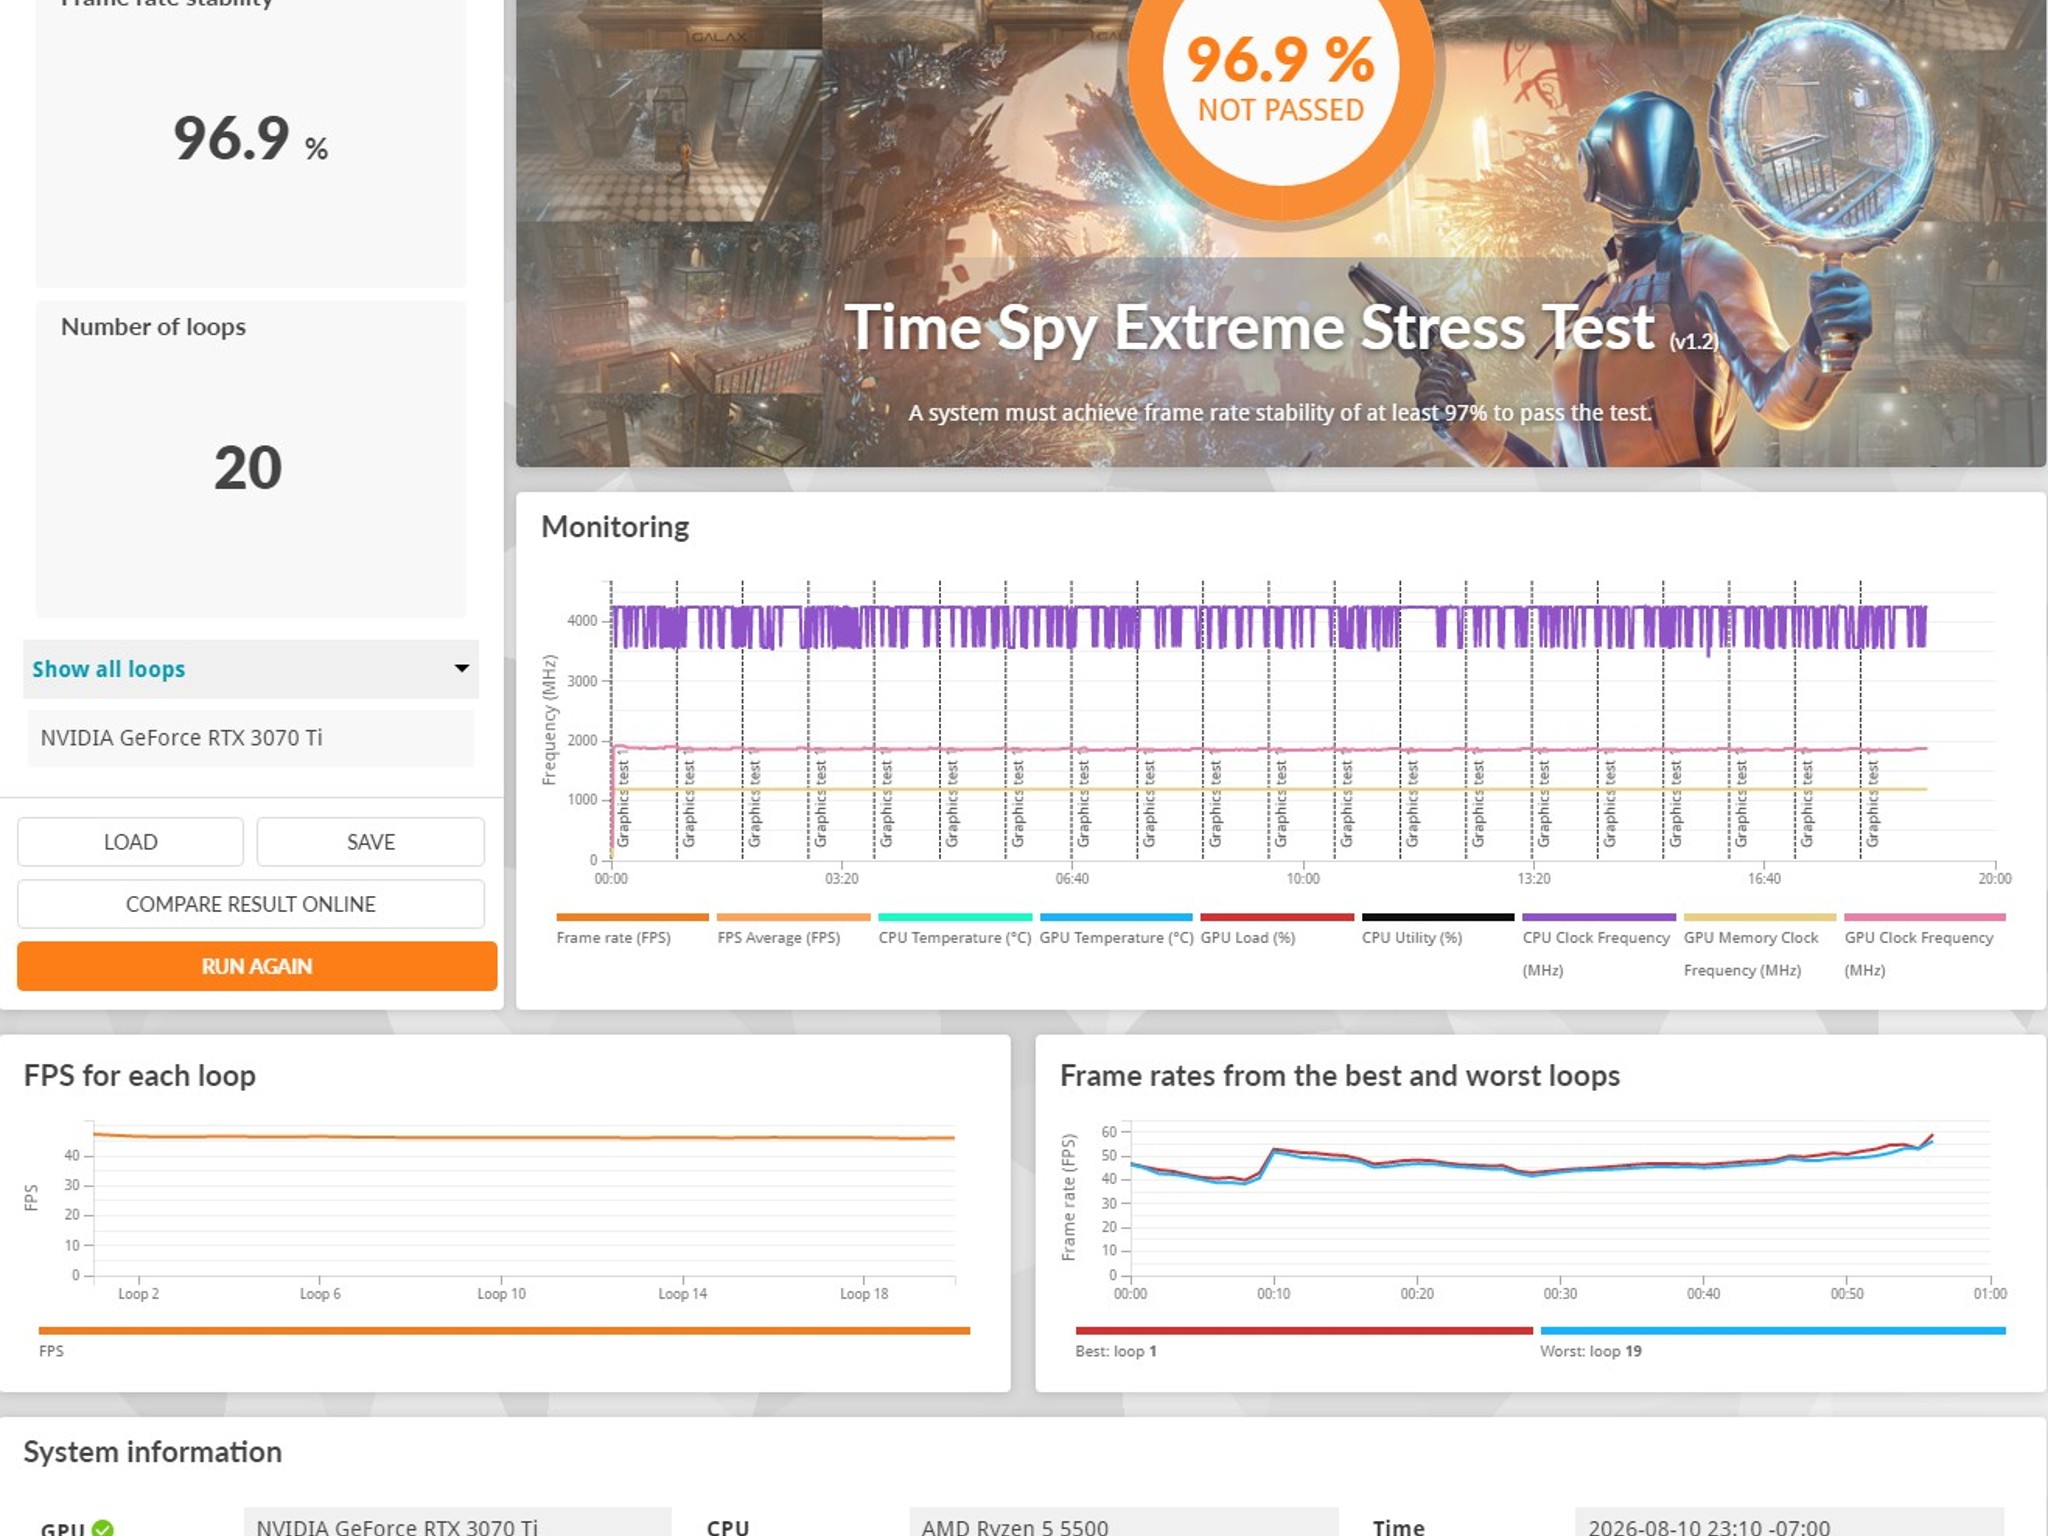The width and height of the screenshot is (2048, 1536).
Task: Open COMPARE RESULT ONLINE
Action: (251, 904)
